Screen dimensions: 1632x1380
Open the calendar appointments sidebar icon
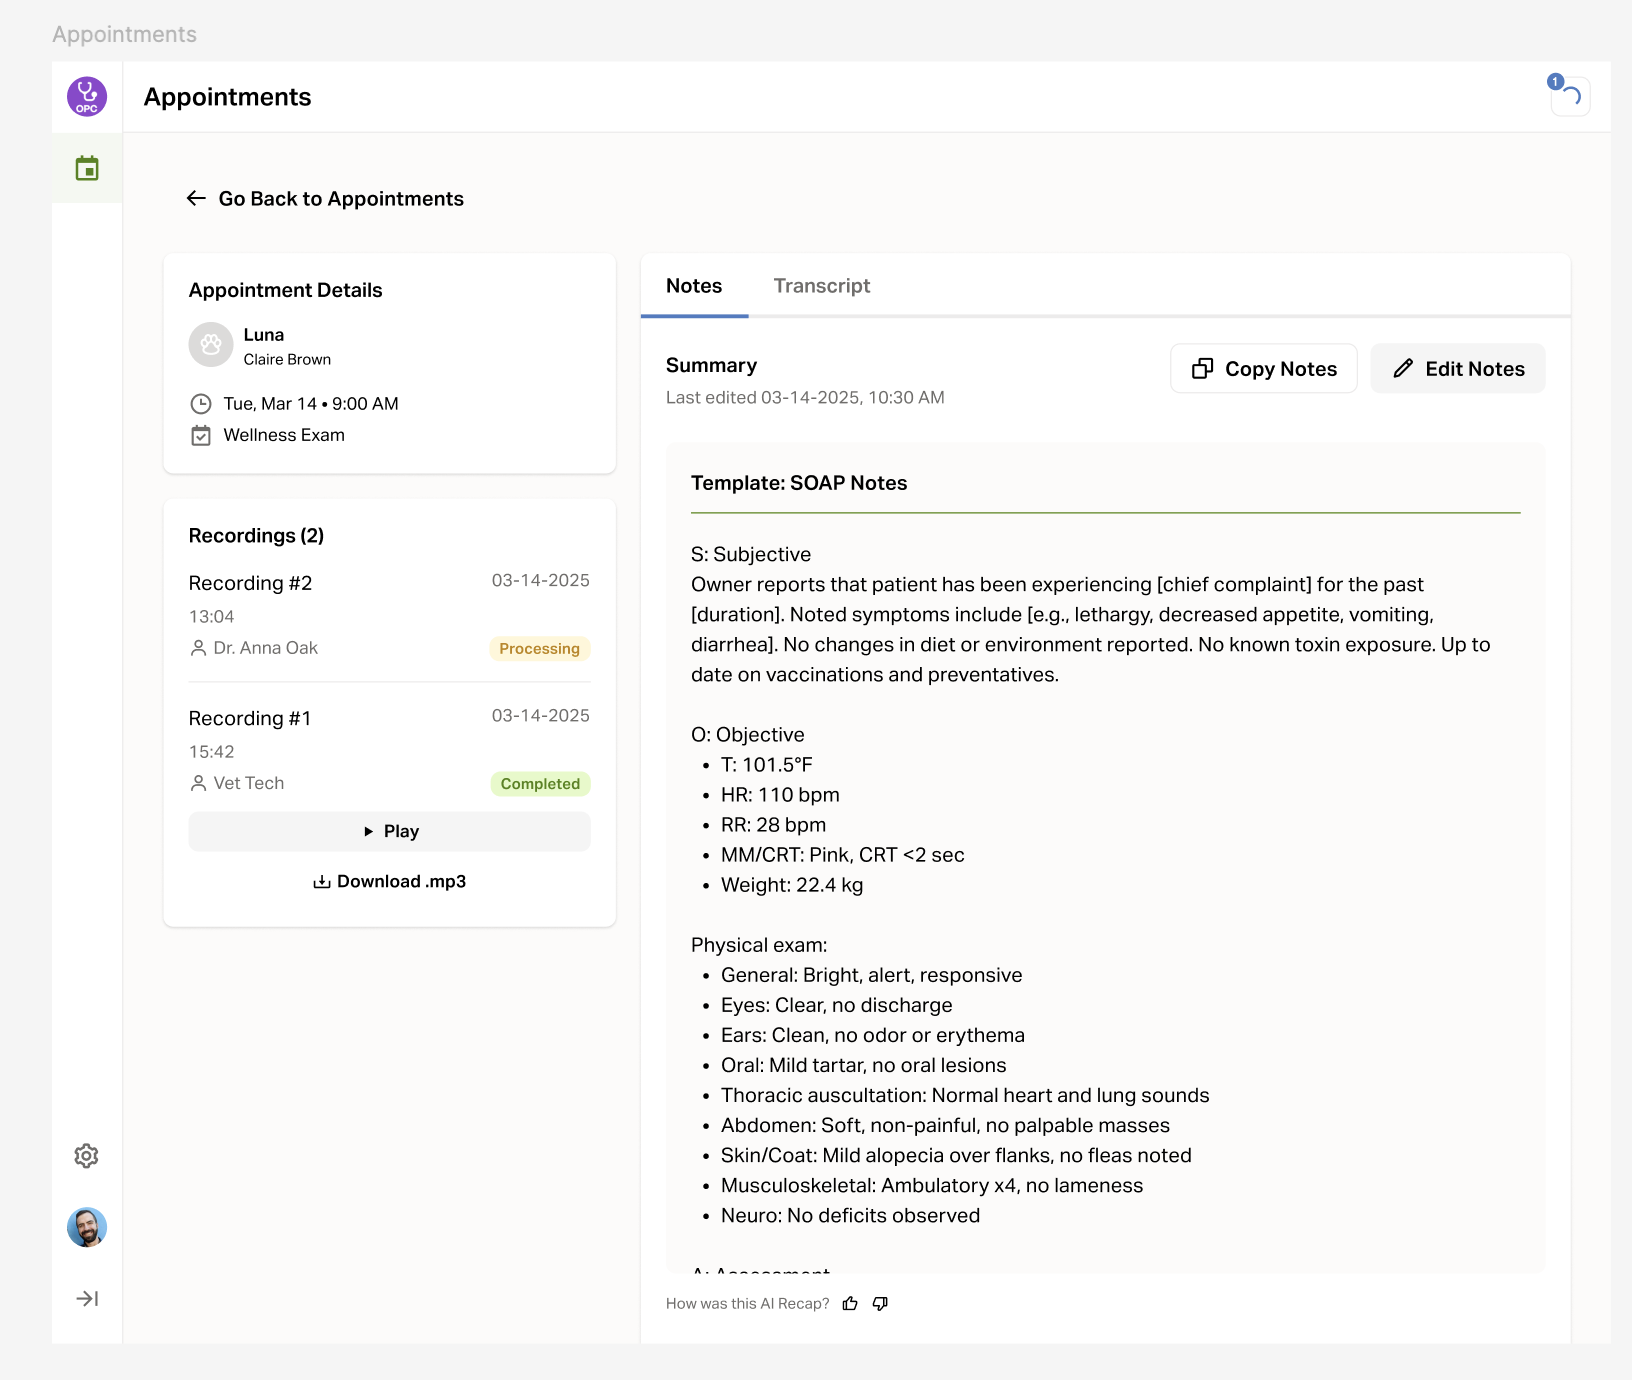(87, 169)
